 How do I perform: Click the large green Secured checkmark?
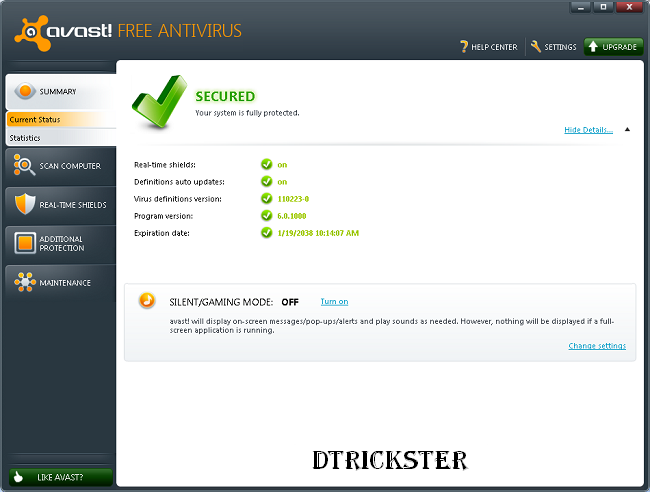[160, 102]
